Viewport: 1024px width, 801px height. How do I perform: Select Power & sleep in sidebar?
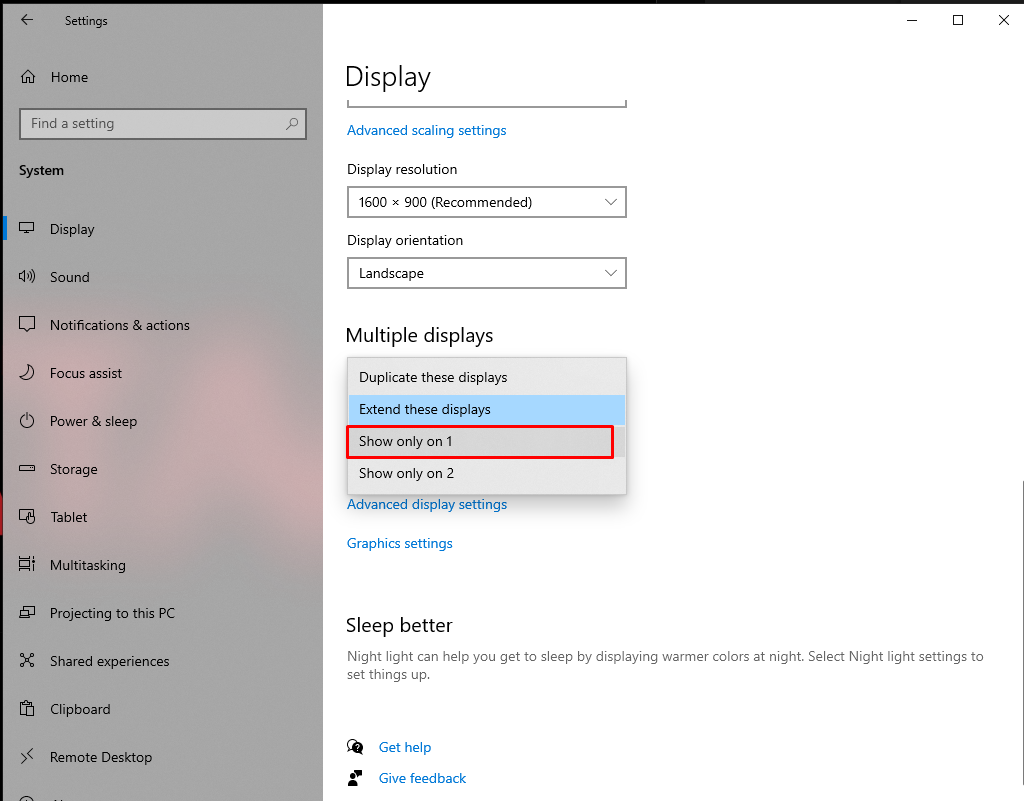click(x=27, y=421)
